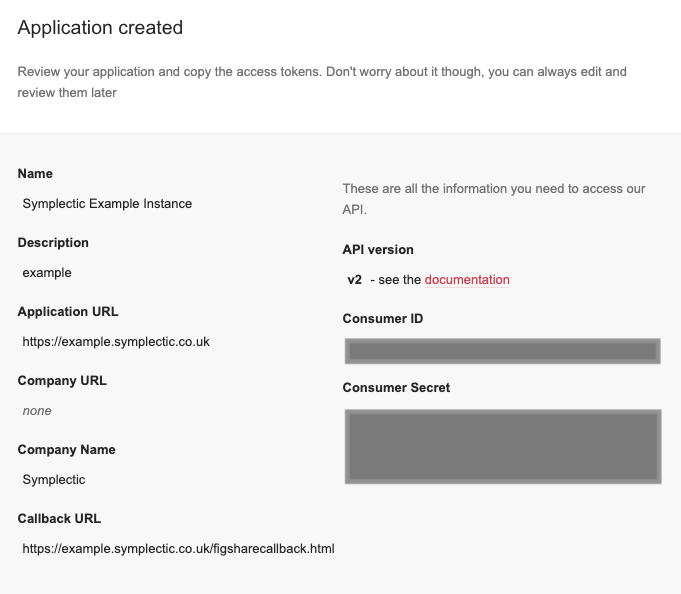The image size is (681, 594).
Task: Click the redacted Consumer Secret box
Action: 502,446
